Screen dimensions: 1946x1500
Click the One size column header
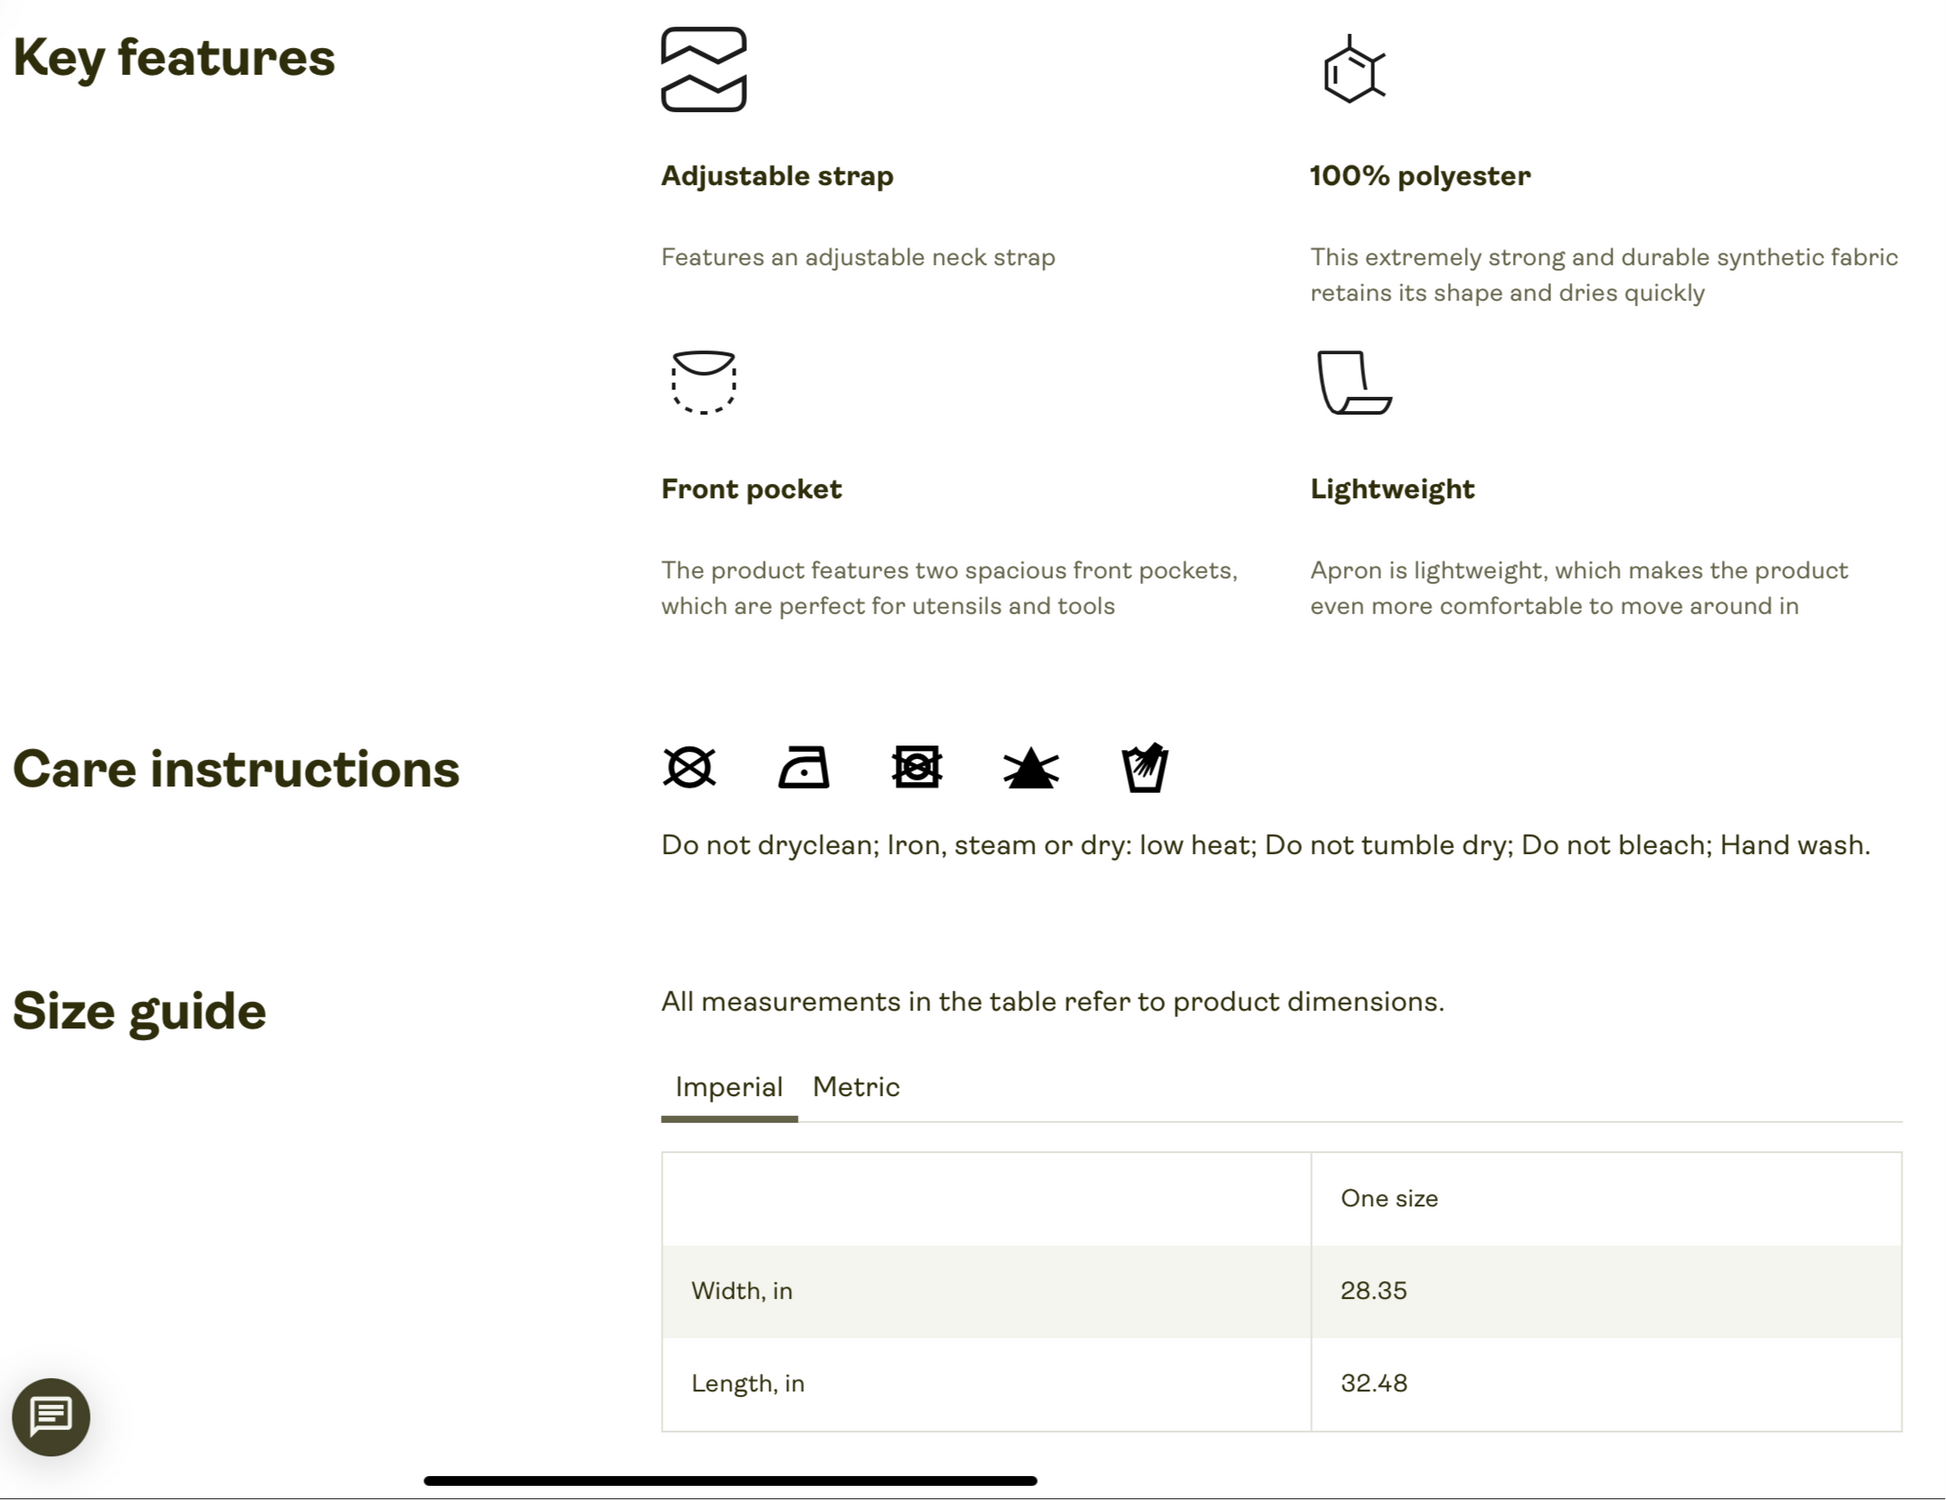pyautogui.click(x=1389, y=1198)
